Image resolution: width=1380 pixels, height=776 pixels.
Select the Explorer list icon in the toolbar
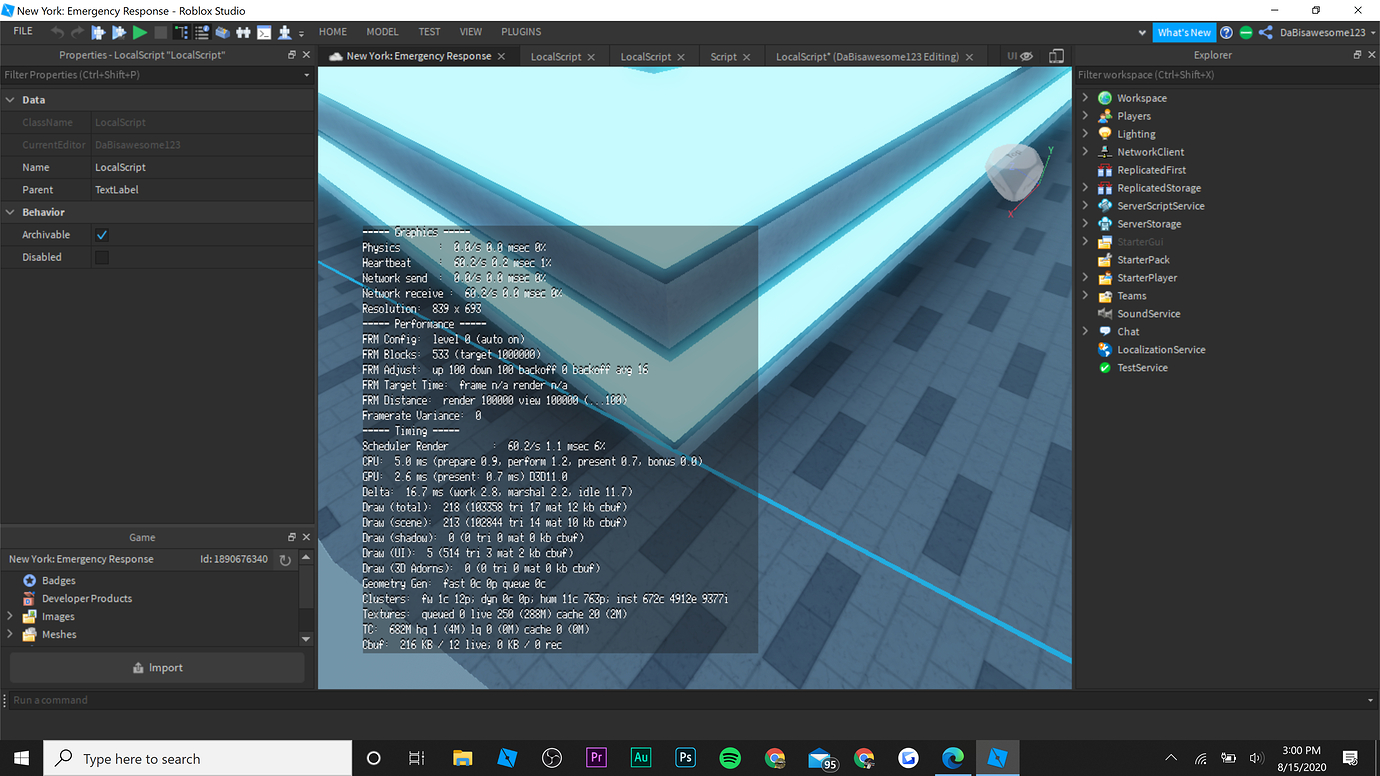coord(181,32)
